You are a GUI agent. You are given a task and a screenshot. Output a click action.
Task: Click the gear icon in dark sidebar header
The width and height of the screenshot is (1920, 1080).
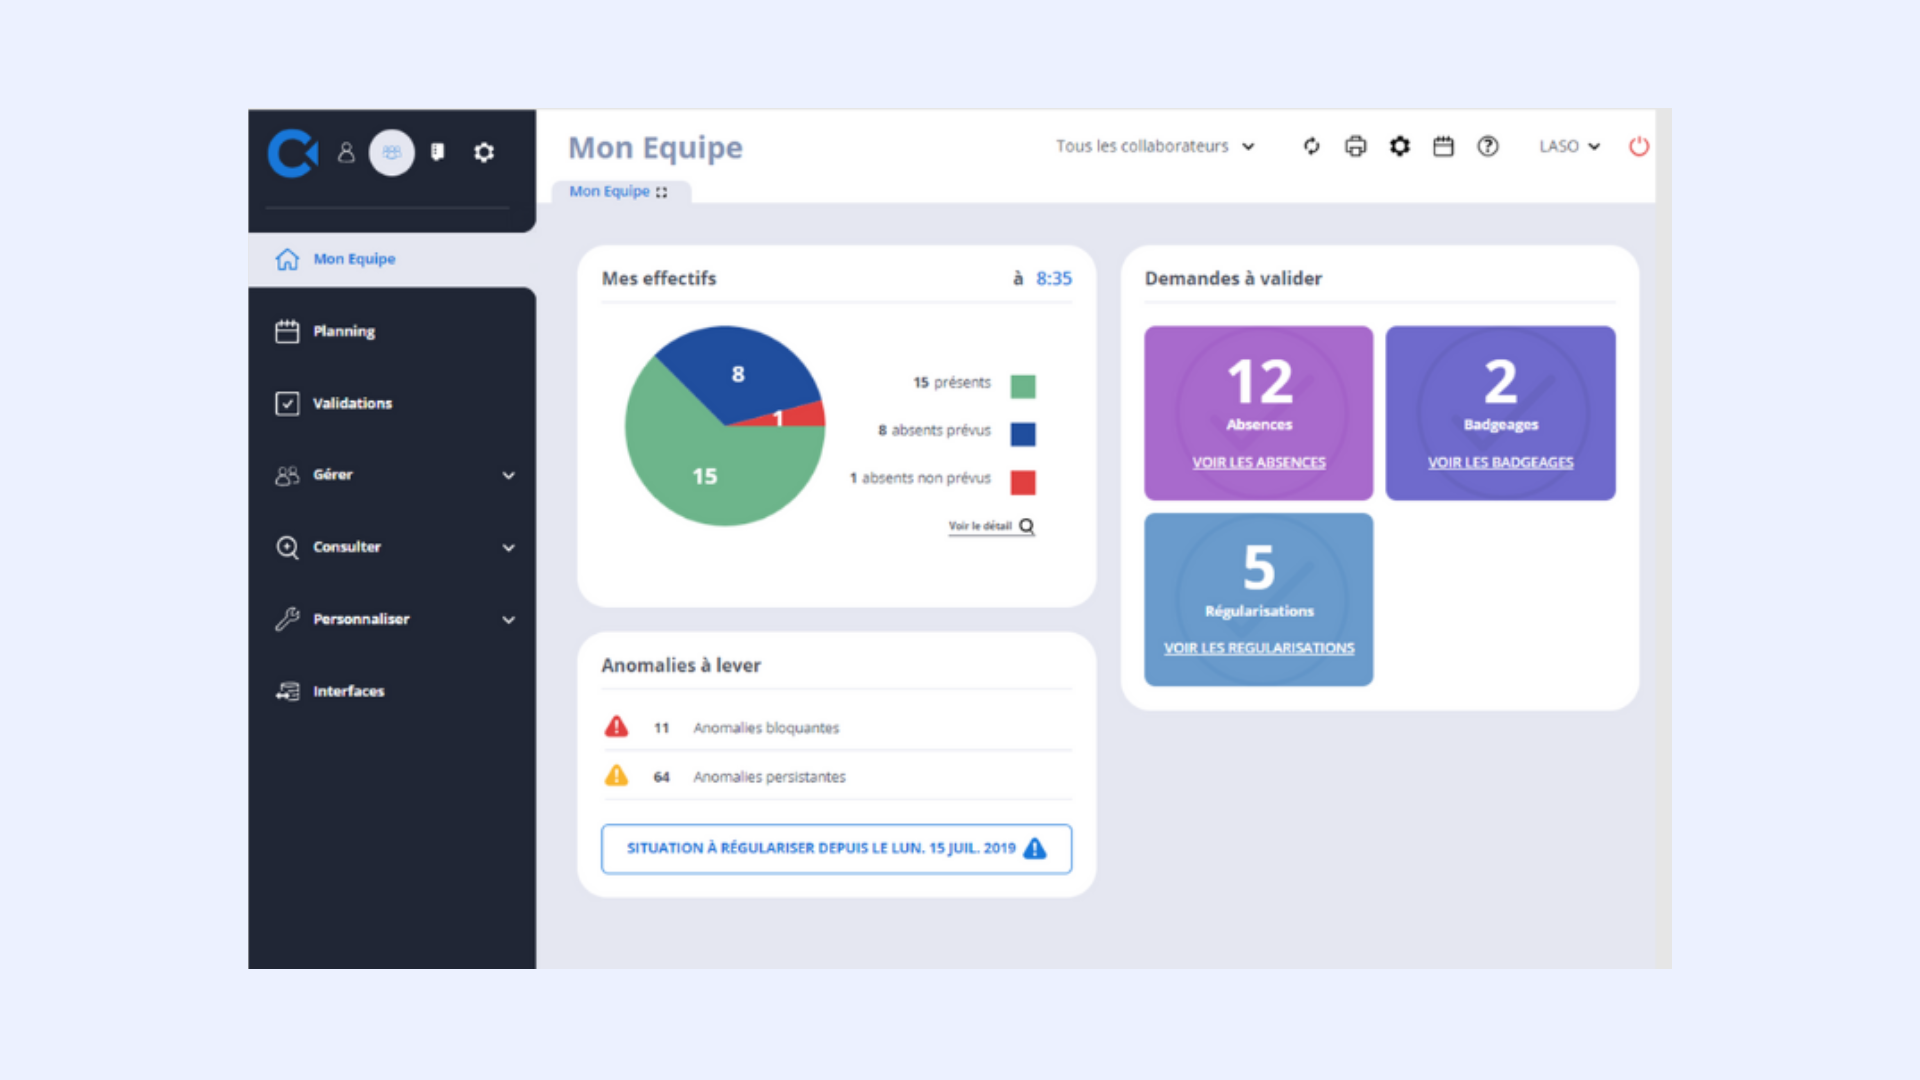click(x=484, y=153)
